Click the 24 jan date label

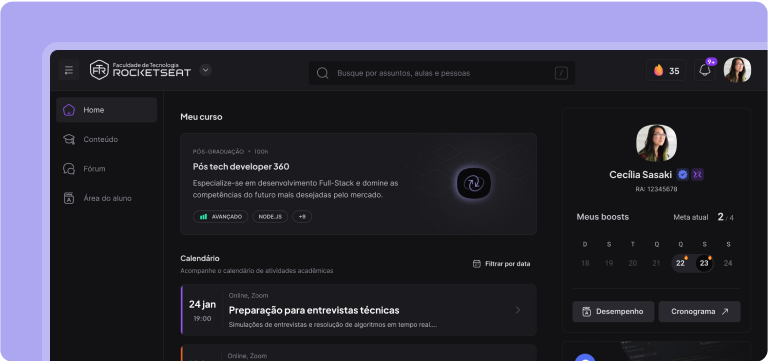[202, 304]
